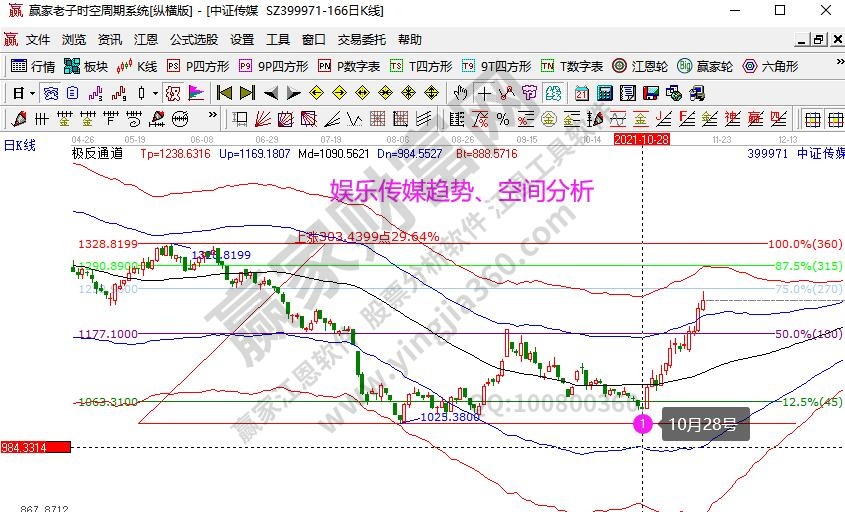This screenshot has width=845, height=512.
Task: Select the circled 金 golden ratio tool
Action: click(x=549, y=119)
